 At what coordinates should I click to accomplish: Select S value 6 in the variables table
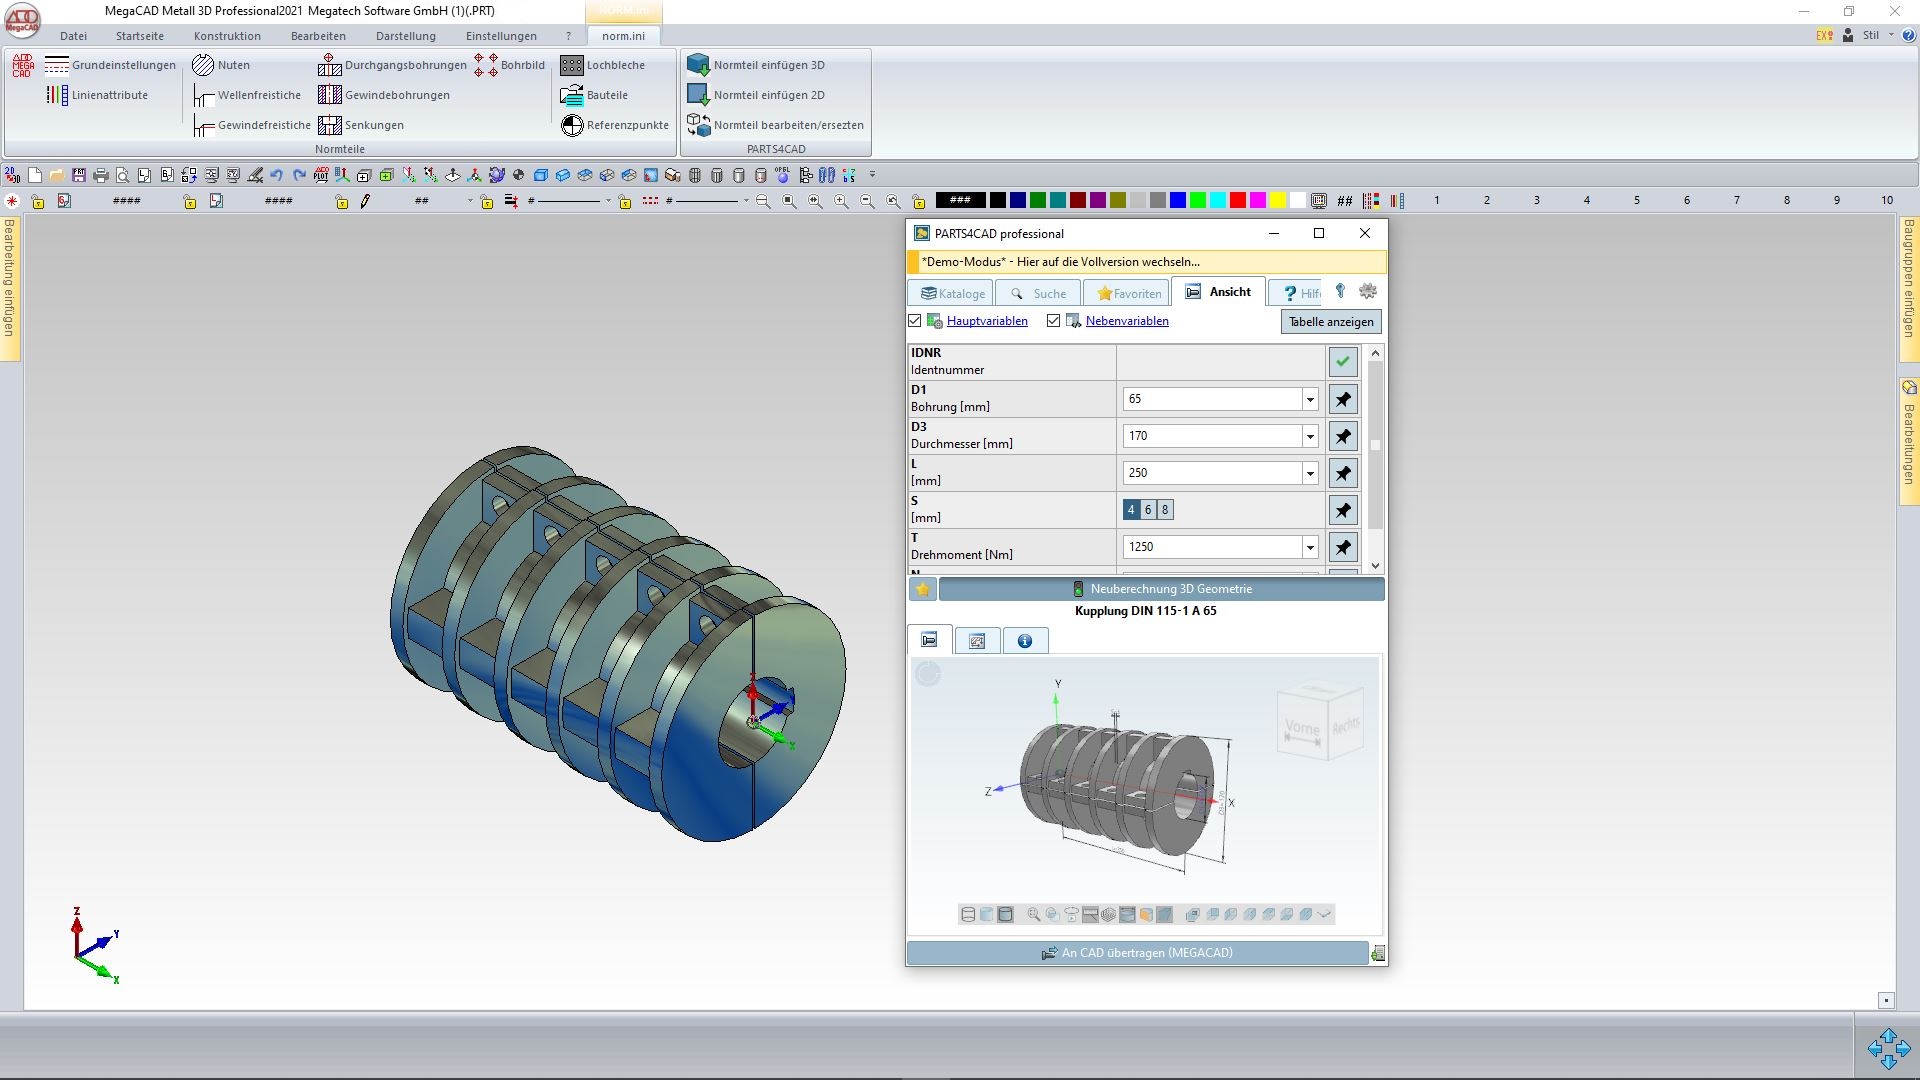[x=1148, y=510]
